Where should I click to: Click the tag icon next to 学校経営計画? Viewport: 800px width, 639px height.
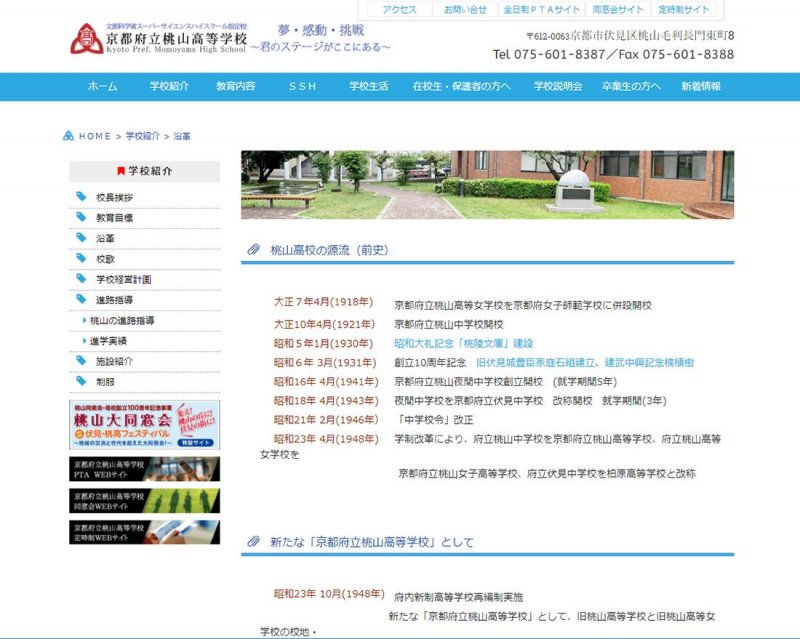click(x=81, y=279)
